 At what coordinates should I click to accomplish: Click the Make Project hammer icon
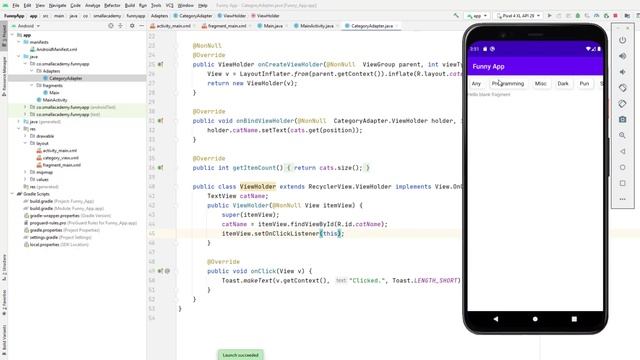coord(456,16)
